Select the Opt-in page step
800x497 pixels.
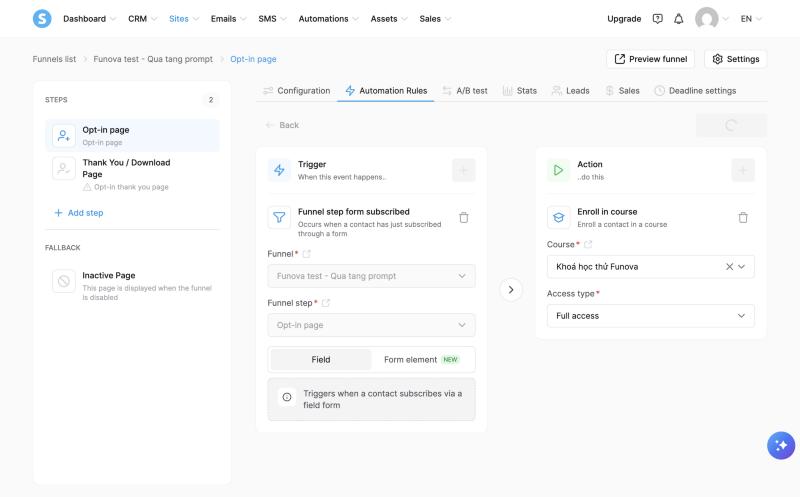pyautogui.click(x=133, y=136)
